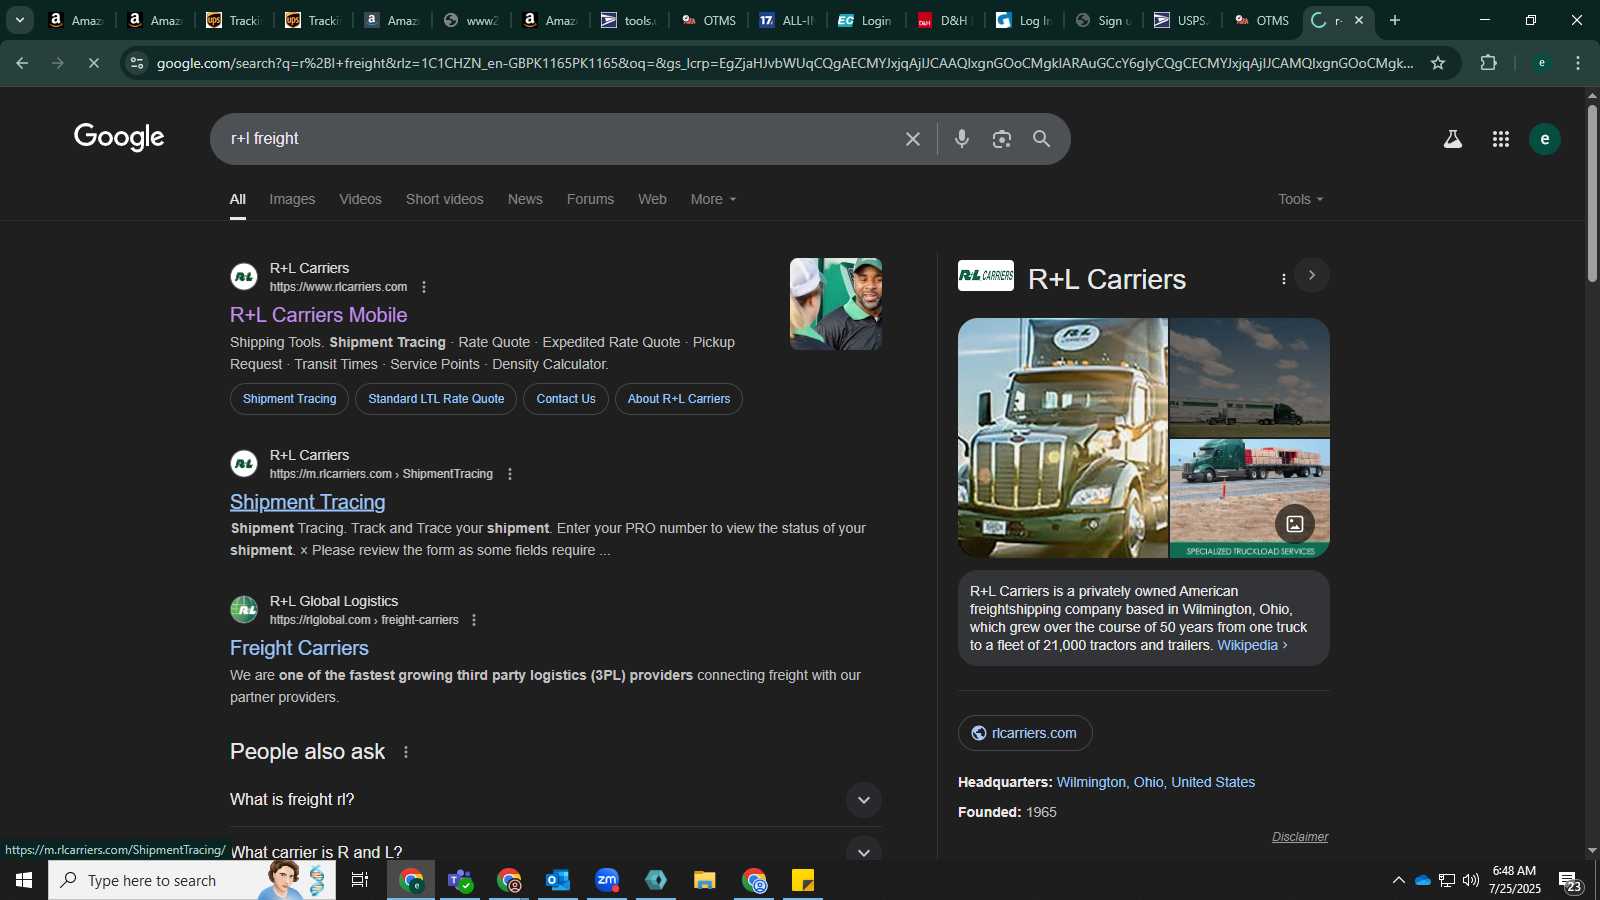
Task: Switch to D&H browser tab
Action: point(943,20)
